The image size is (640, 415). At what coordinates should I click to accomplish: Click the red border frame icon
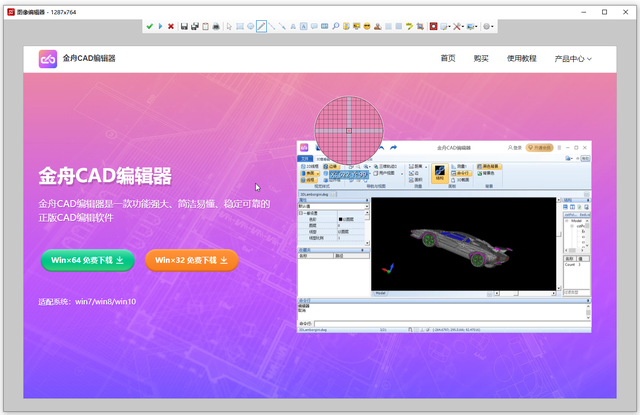tap(433, 27)
